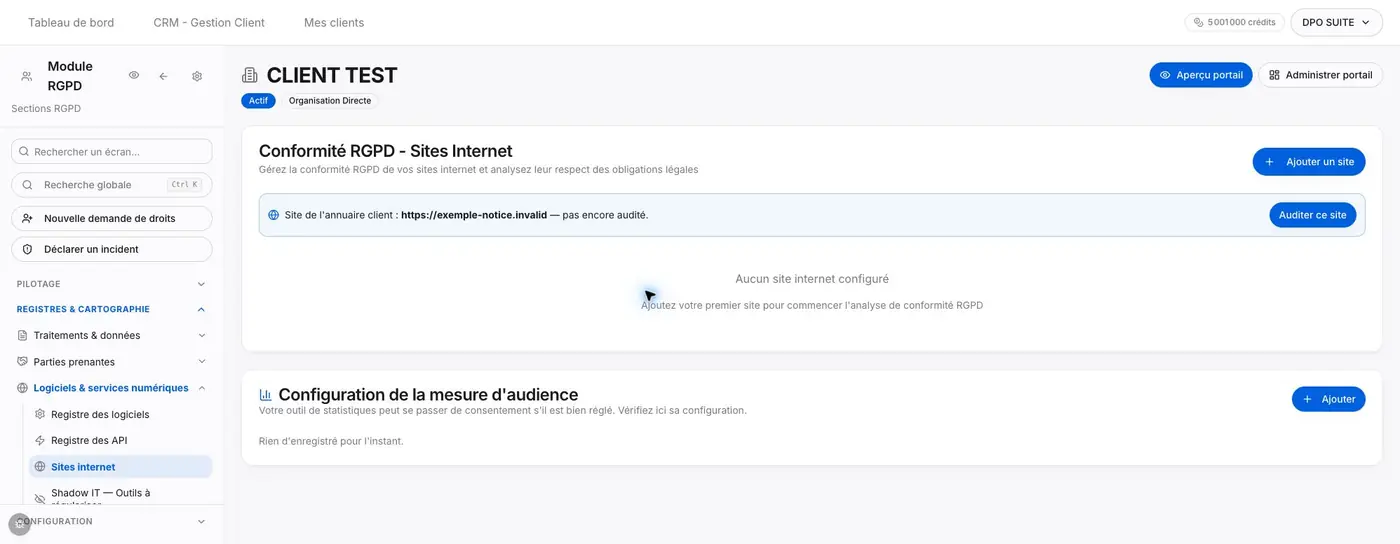Image resolution: width=1400 pixels, height=544 pixels.
Task: Click the building icon next to CLIENT TEST
Action: pyautogui.click(x=250, y=76)
